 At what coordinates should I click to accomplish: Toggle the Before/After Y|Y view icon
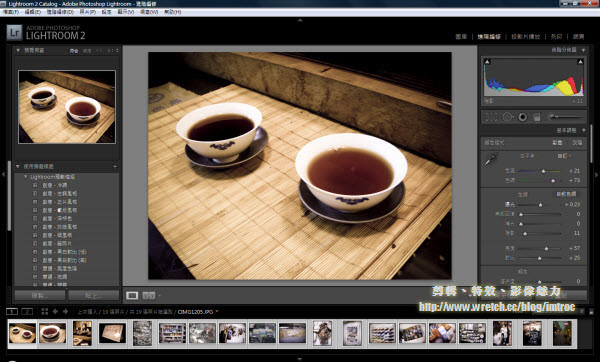tap(149, 295)
